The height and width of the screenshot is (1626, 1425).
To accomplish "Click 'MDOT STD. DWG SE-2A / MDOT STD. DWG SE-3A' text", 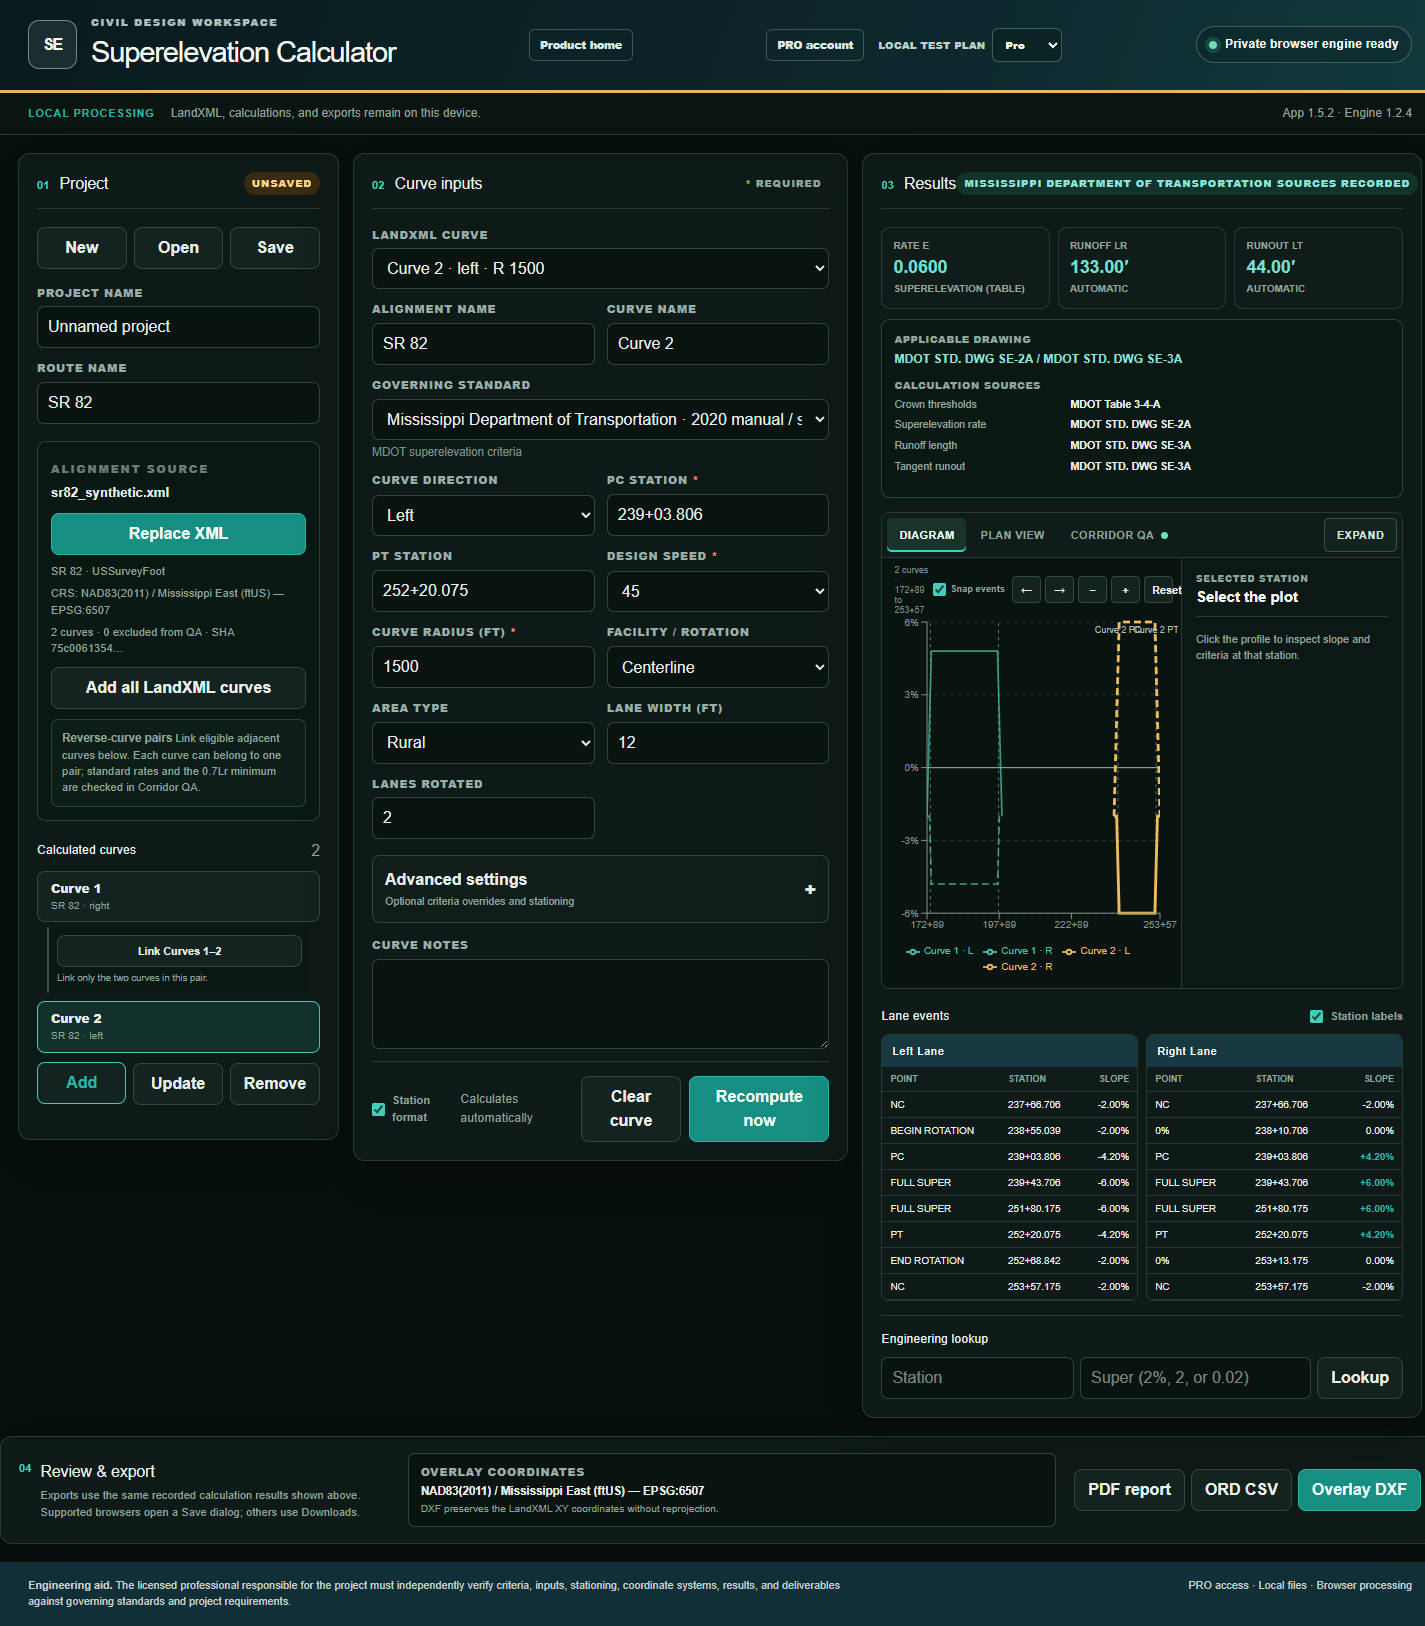I will [x=1038, y=359].
